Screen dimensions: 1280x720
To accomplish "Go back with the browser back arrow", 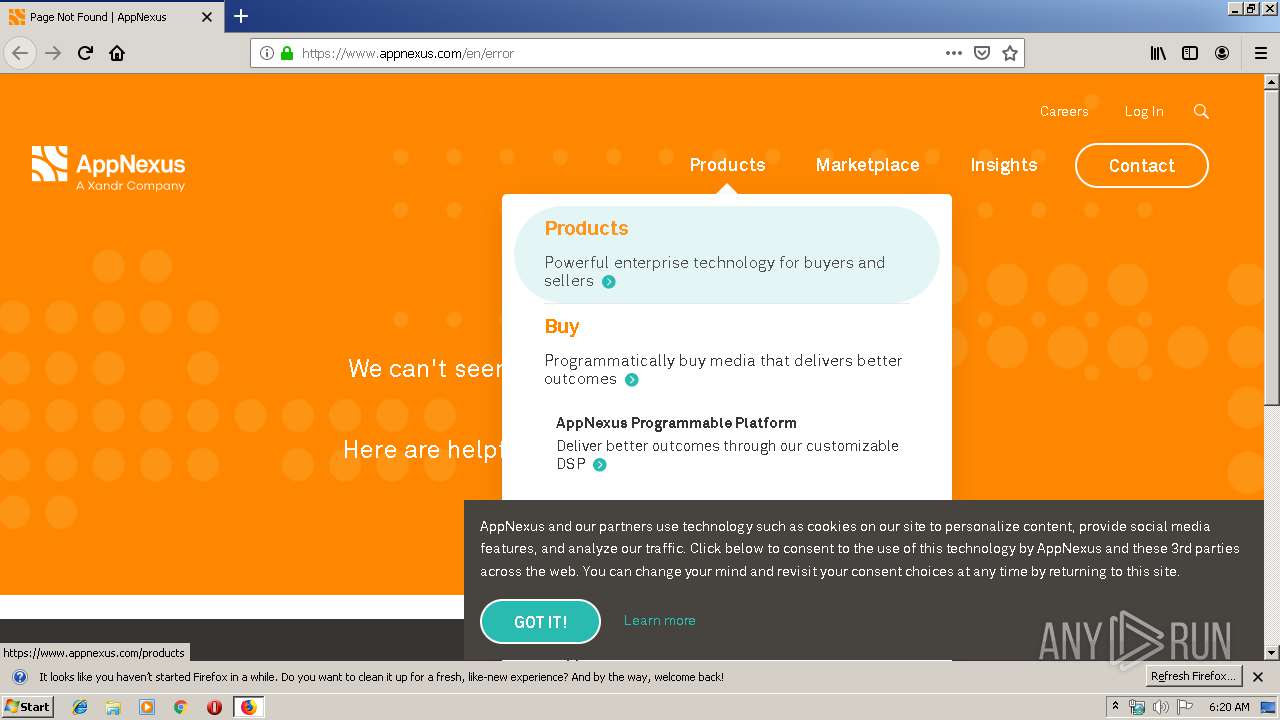I will [20, 53].
